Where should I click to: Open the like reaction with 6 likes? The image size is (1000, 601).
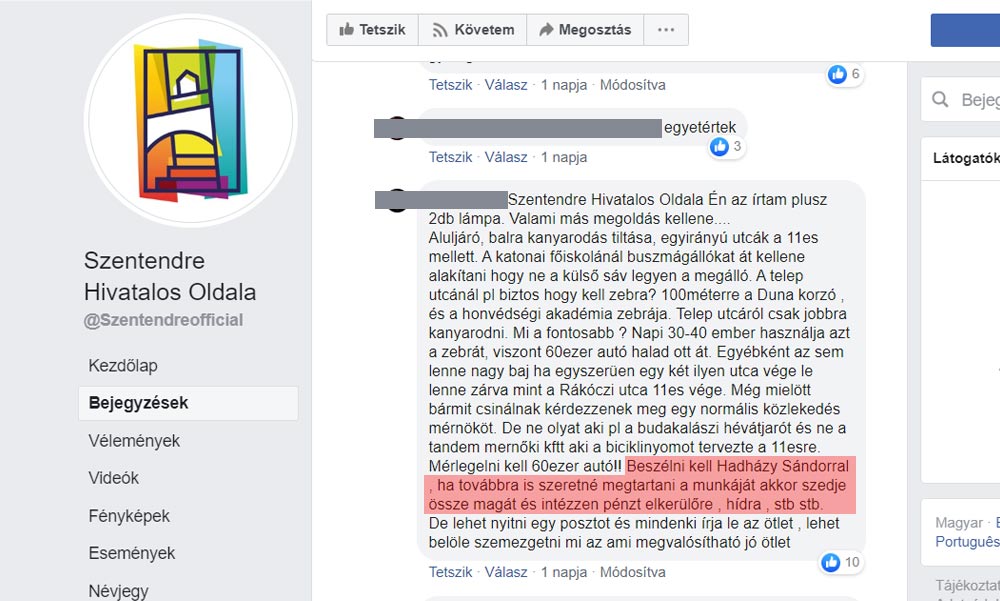click(x=845, y=74)
